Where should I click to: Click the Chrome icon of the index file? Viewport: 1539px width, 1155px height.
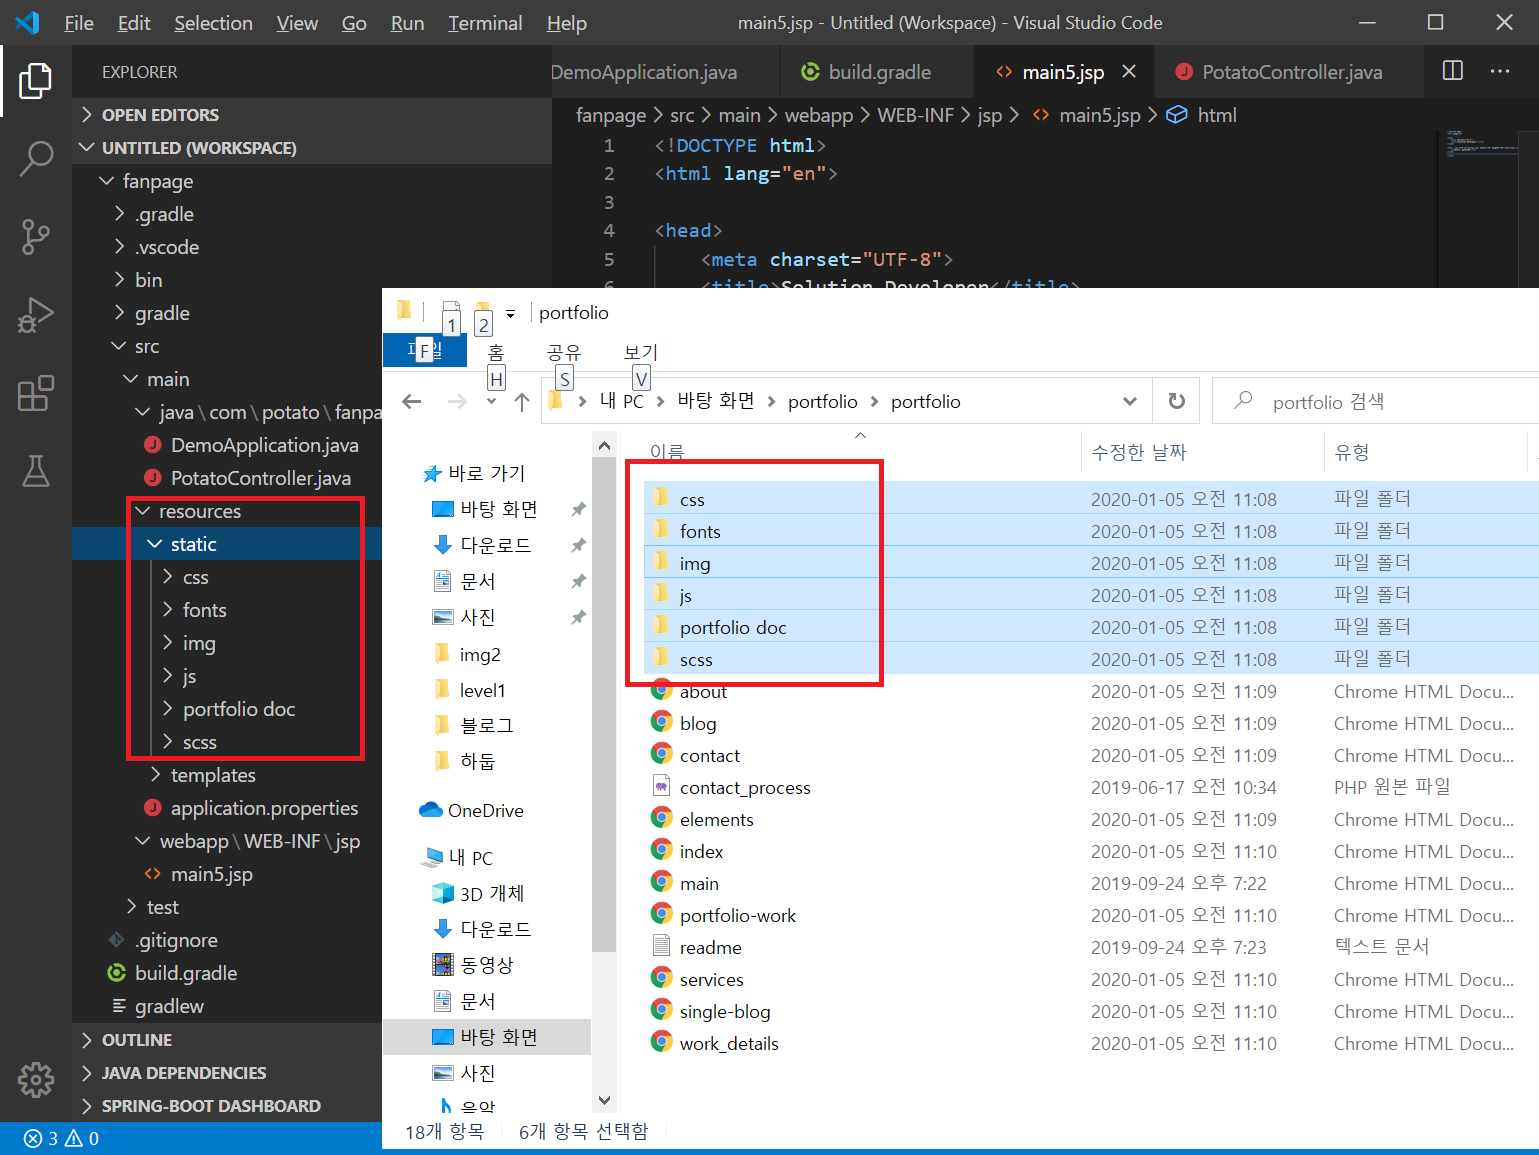pyautogui.click(x=661, y=850)
